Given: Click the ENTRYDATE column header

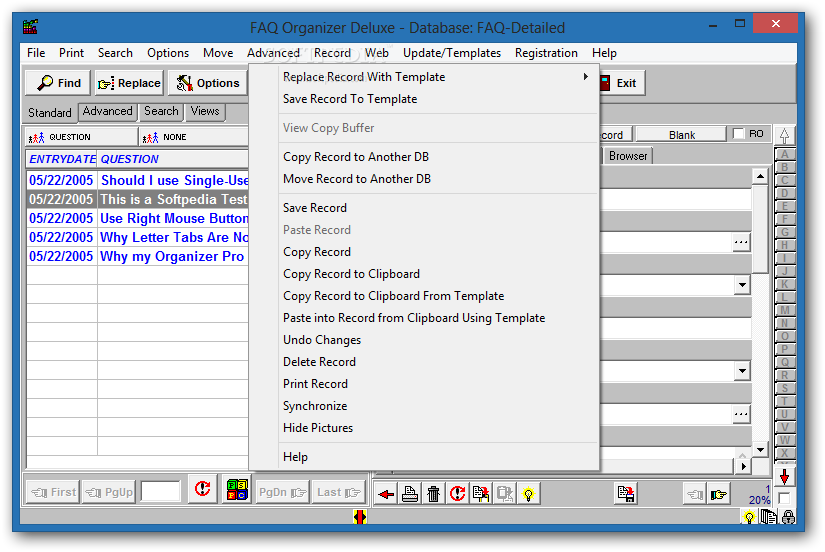Looking at the screenshot, I should [62, 159].
